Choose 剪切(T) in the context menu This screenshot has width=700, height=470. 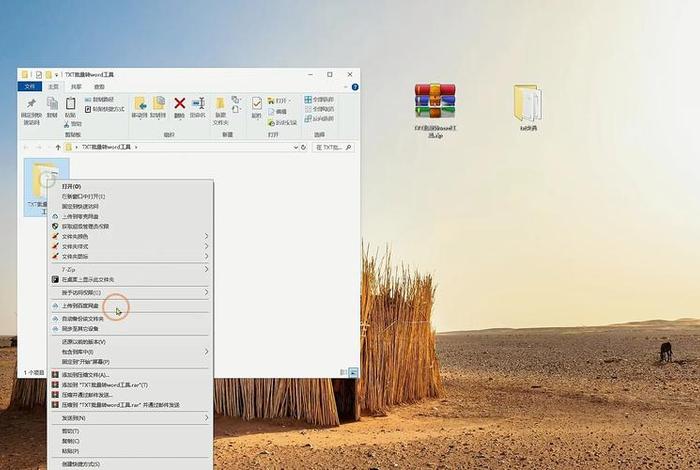[130, 431]
